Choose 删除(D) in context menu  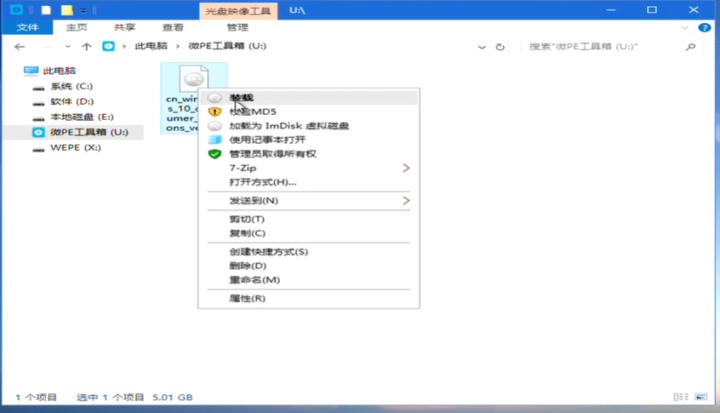pos(309,266)
